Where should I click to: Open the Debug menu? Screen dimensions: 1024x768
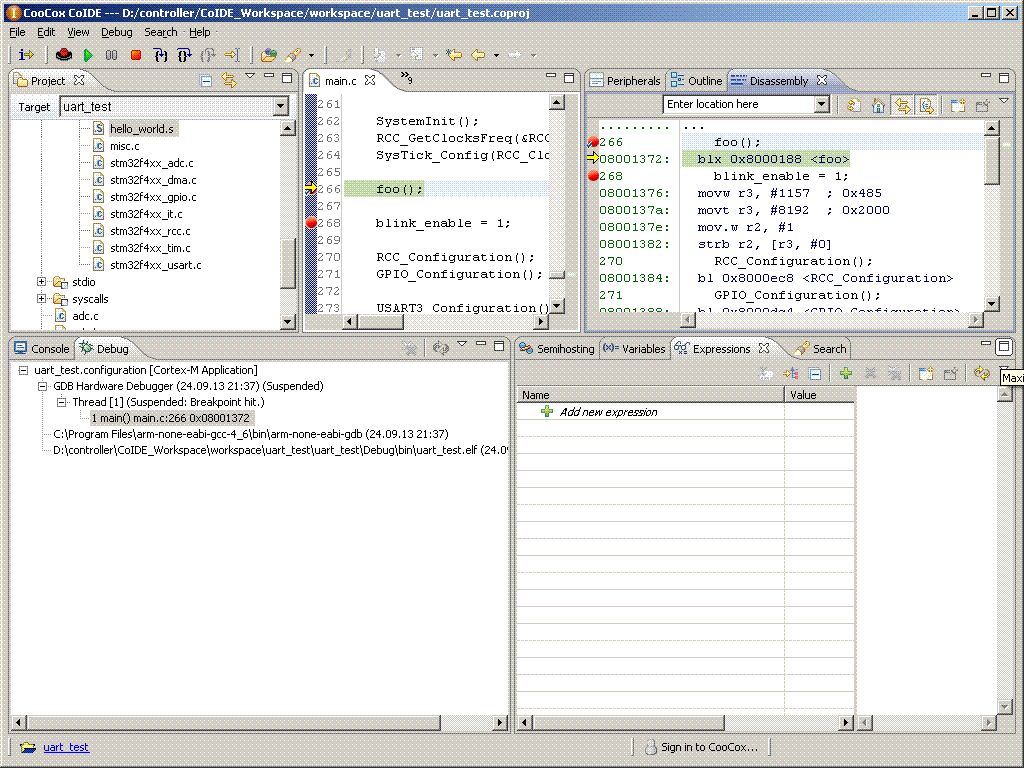point(116,32)
